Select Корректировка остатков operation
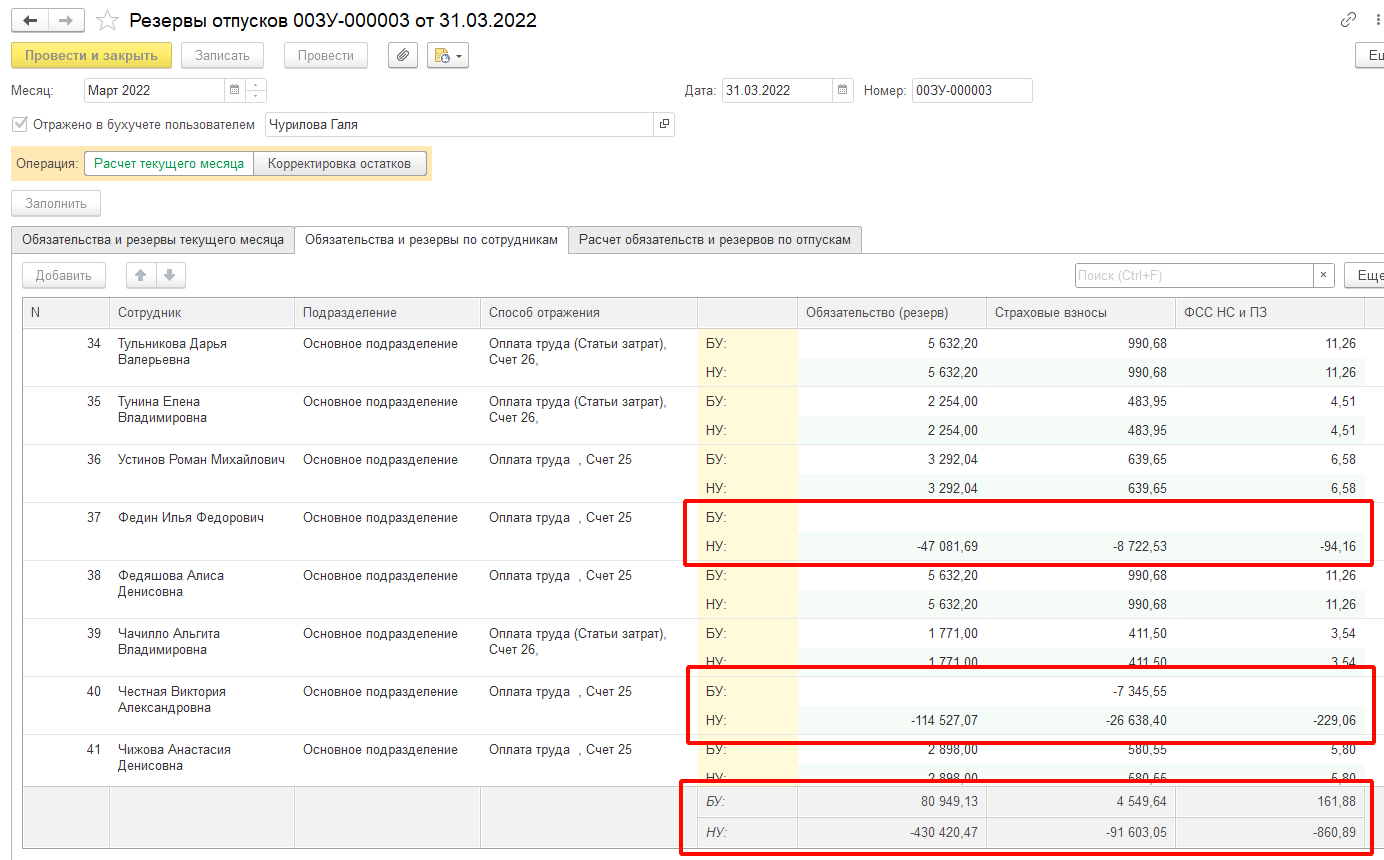This screenshot has height=860, width=1384. point(340,163)
